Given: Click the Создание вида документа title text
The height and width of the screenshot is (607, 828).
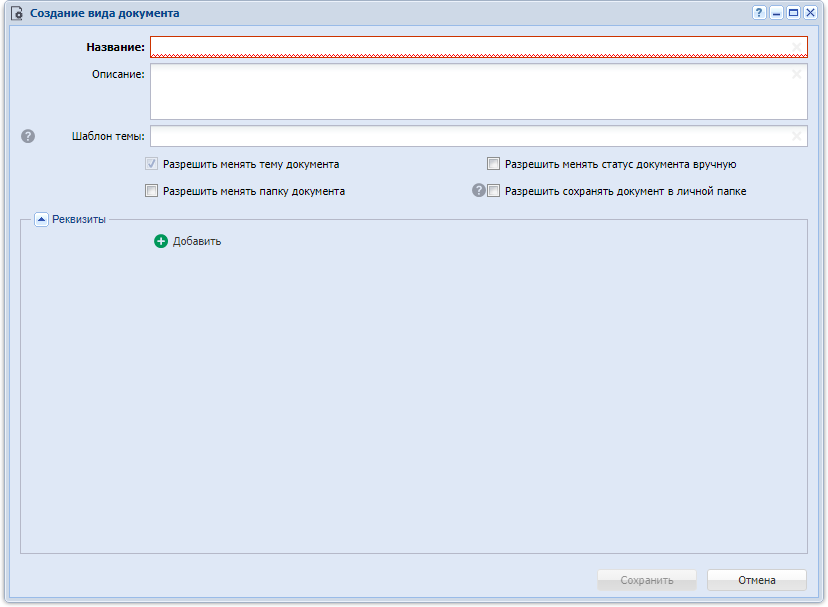Looking at the screenshot, I should tap(105, 13).
